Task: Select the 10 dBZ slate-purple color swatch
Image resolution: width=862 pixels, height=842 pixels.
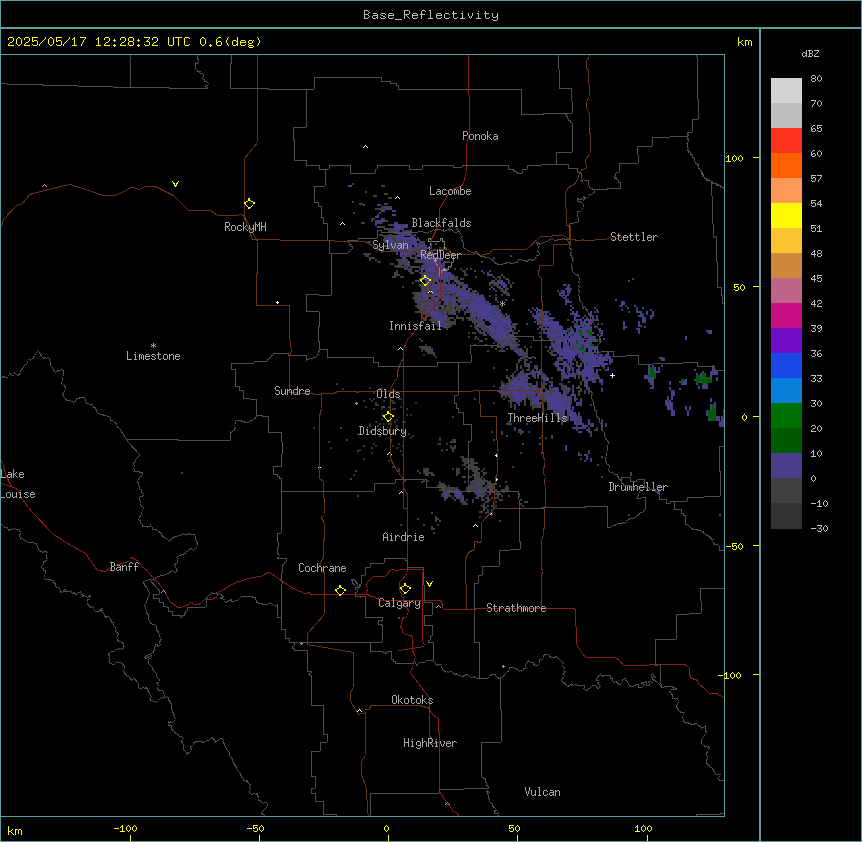Action: (786, 466)
